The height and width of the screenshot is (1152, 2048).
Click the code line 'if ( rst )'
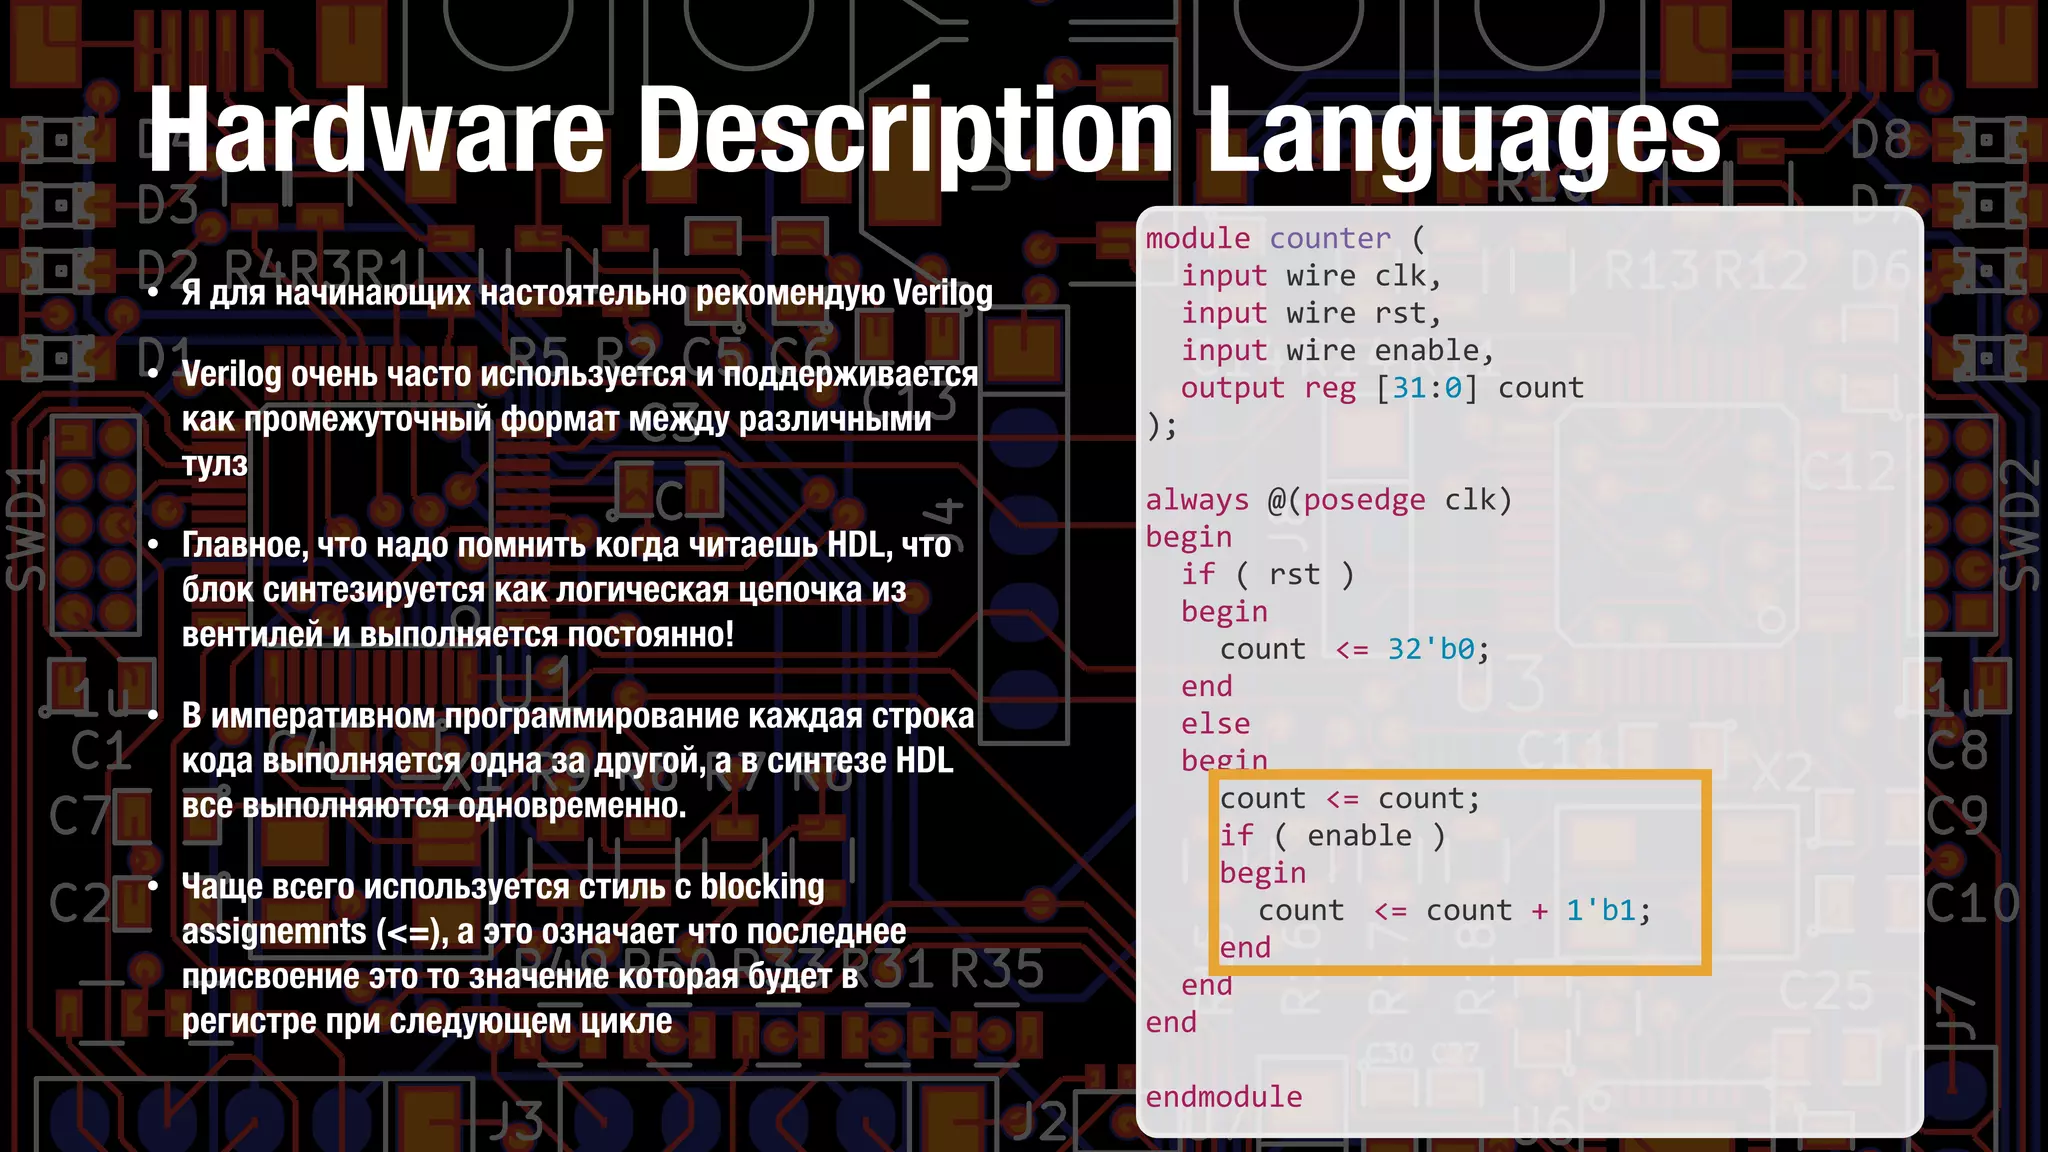pyautogui.click(x=1268, y=574)
